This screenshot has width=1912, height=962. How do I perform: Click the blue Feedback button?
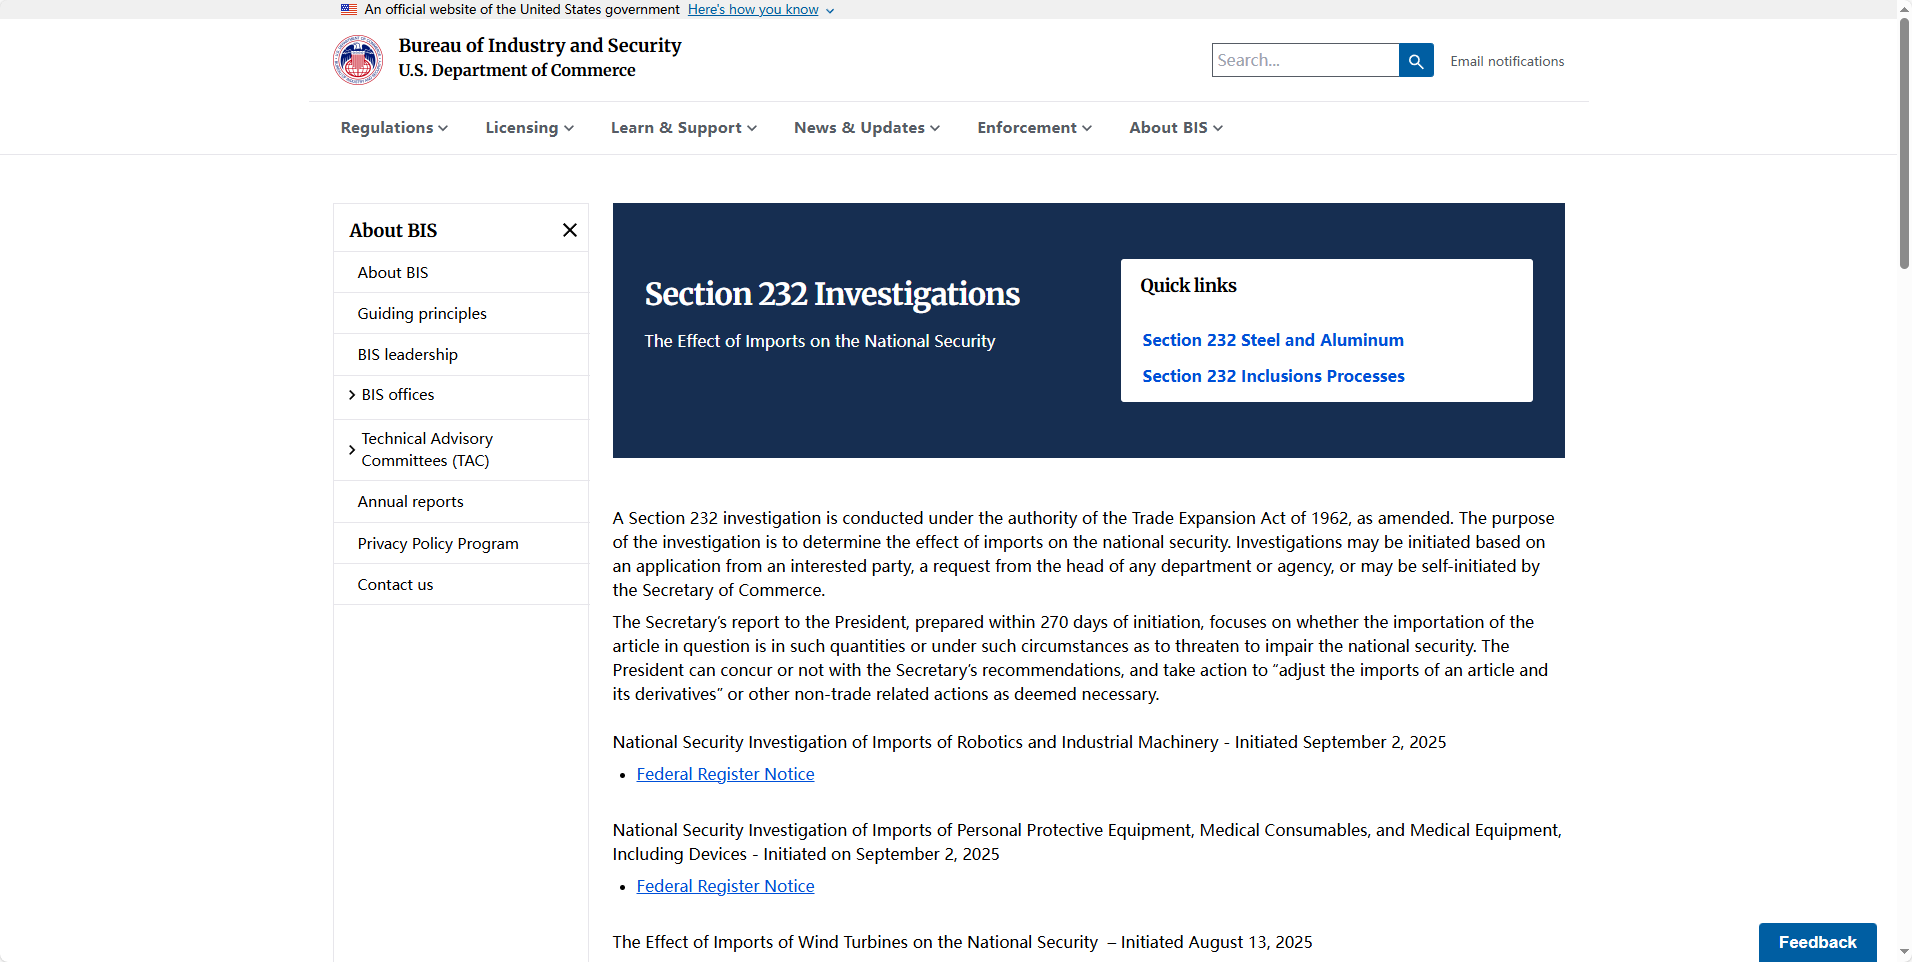[1816, 942]
